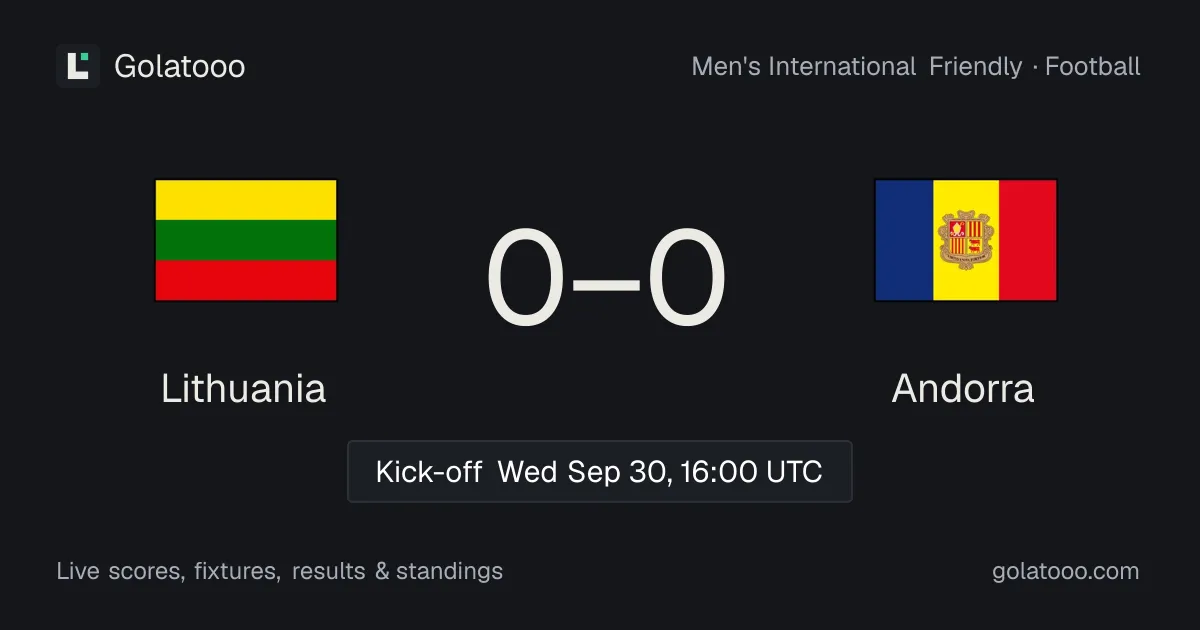The image size is (1200, 630).
Task: Click the Wed Sep 30, 16:00 UTC time
Action: coord(660,472)
